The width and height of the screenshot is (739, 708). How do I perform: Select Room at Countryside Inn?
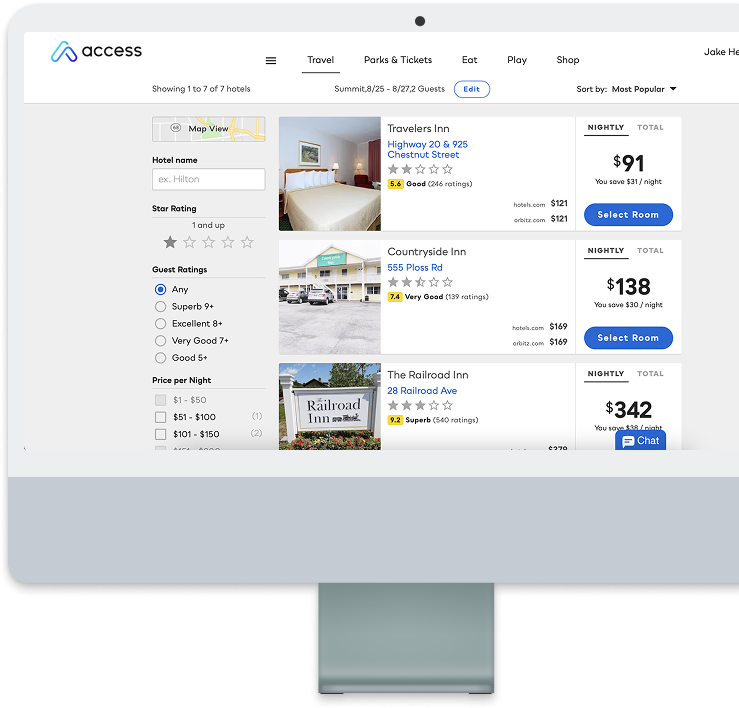[x=628, y=338]
